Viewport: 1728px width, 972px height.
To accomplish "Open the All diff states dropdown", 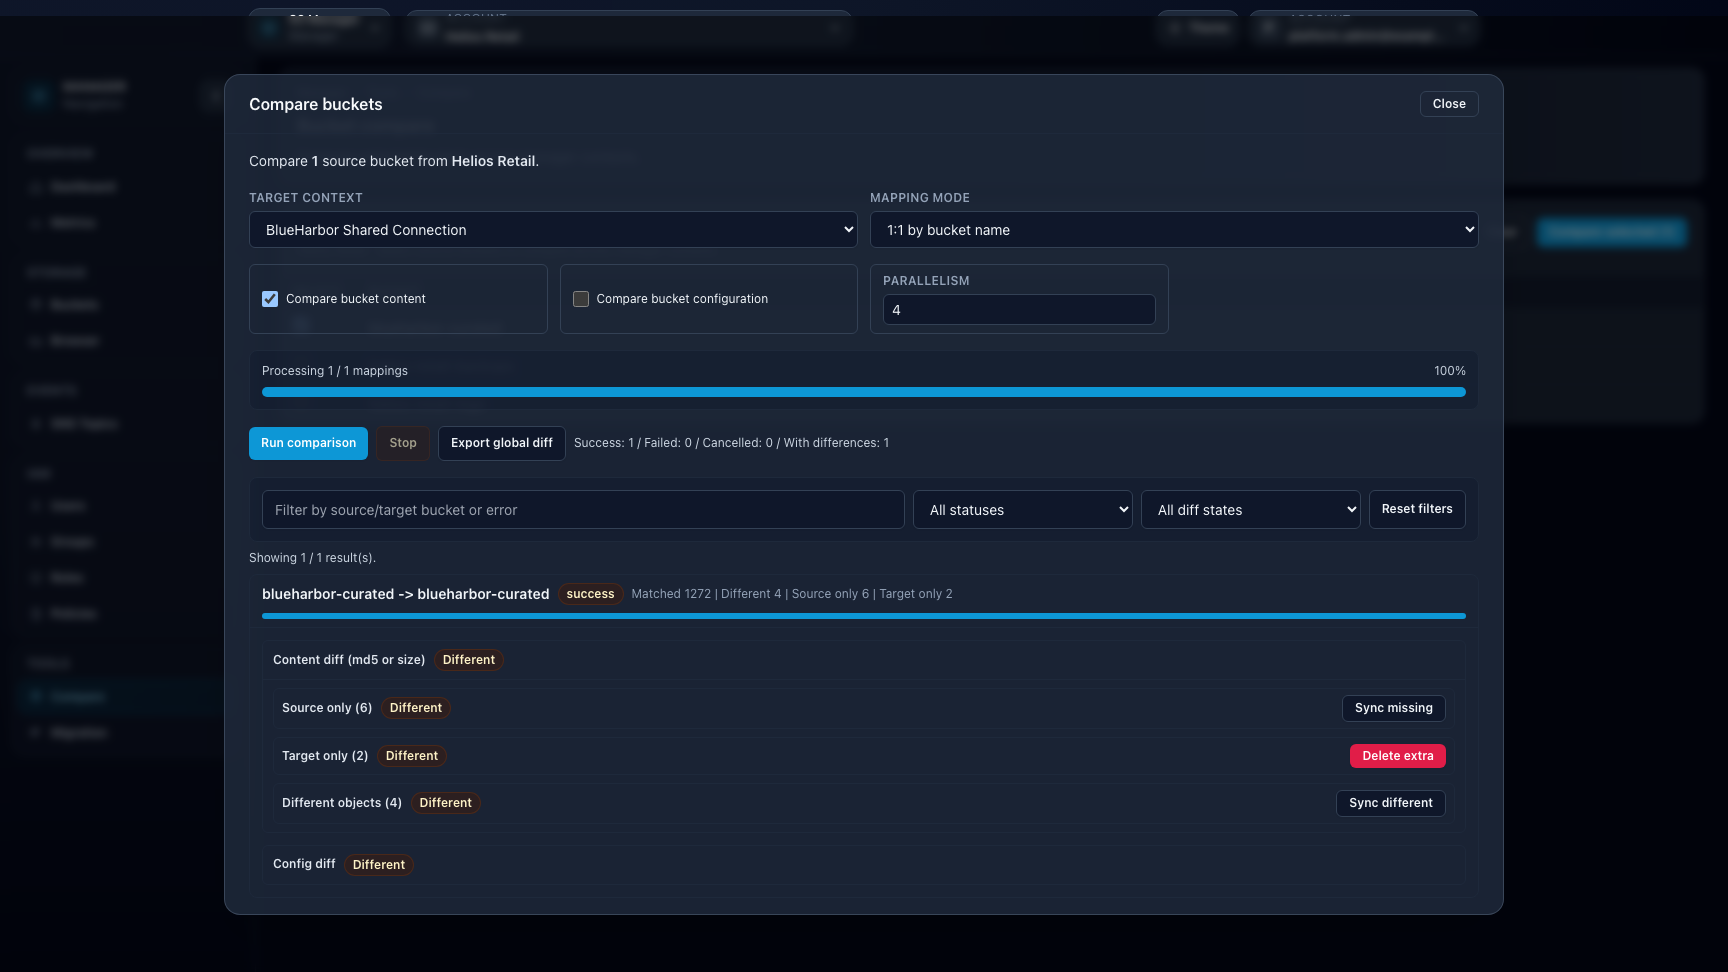I will pyautogui.click(x=1249, y=509).
